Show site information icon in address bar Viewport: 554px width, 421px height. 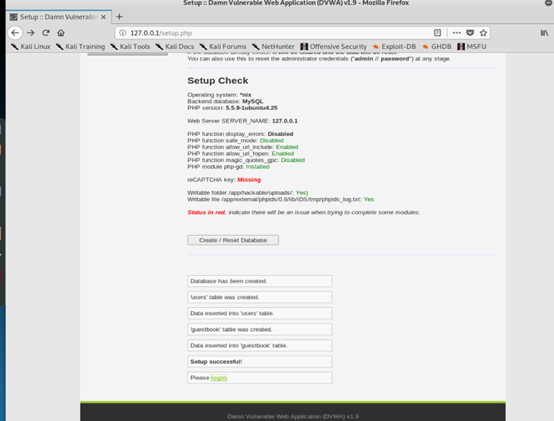(123, 33)
